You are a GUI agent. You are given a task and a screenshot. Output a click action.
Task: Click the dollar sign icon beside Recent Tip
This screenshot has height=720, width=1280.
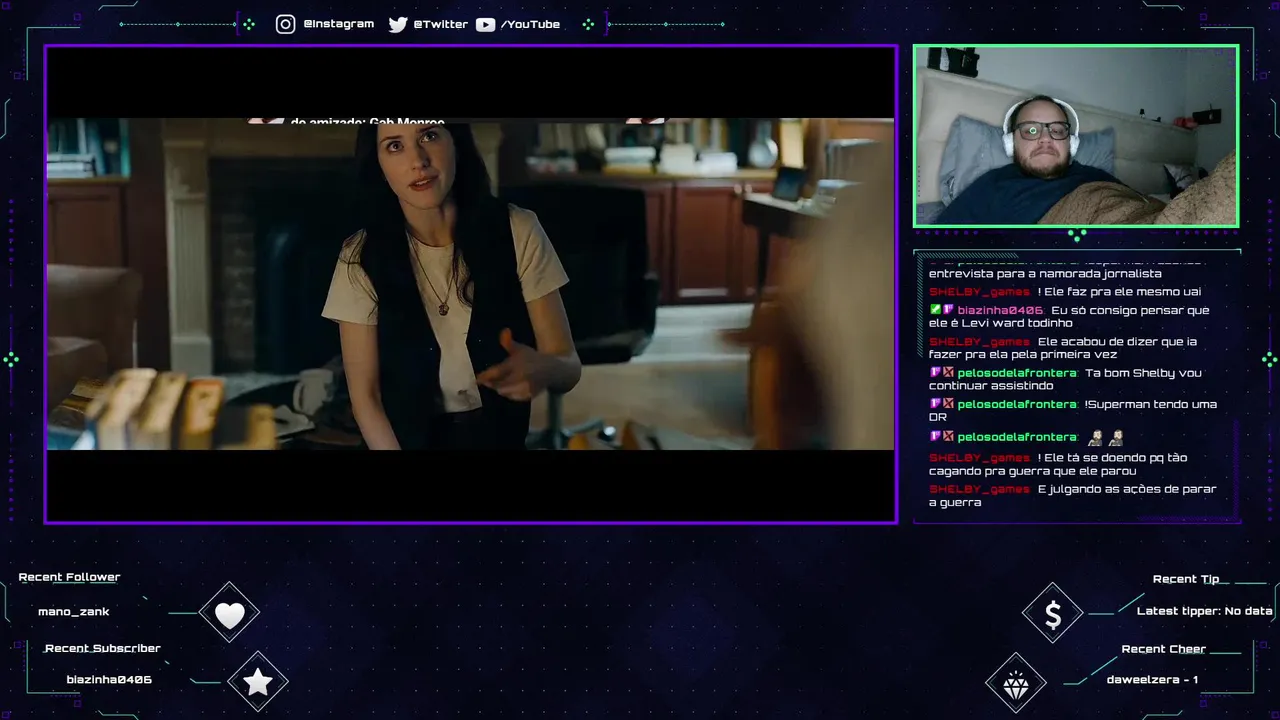(x=1052, y=614)
